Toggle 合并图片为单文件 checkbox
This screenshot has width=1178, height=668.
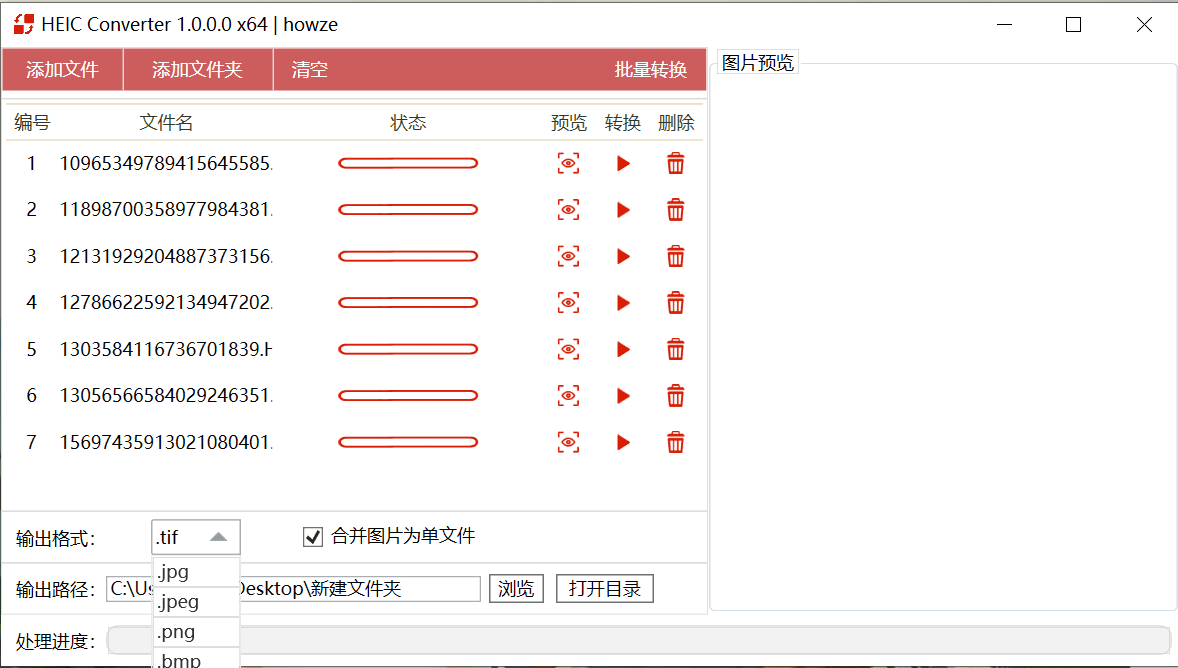point(313,537)
